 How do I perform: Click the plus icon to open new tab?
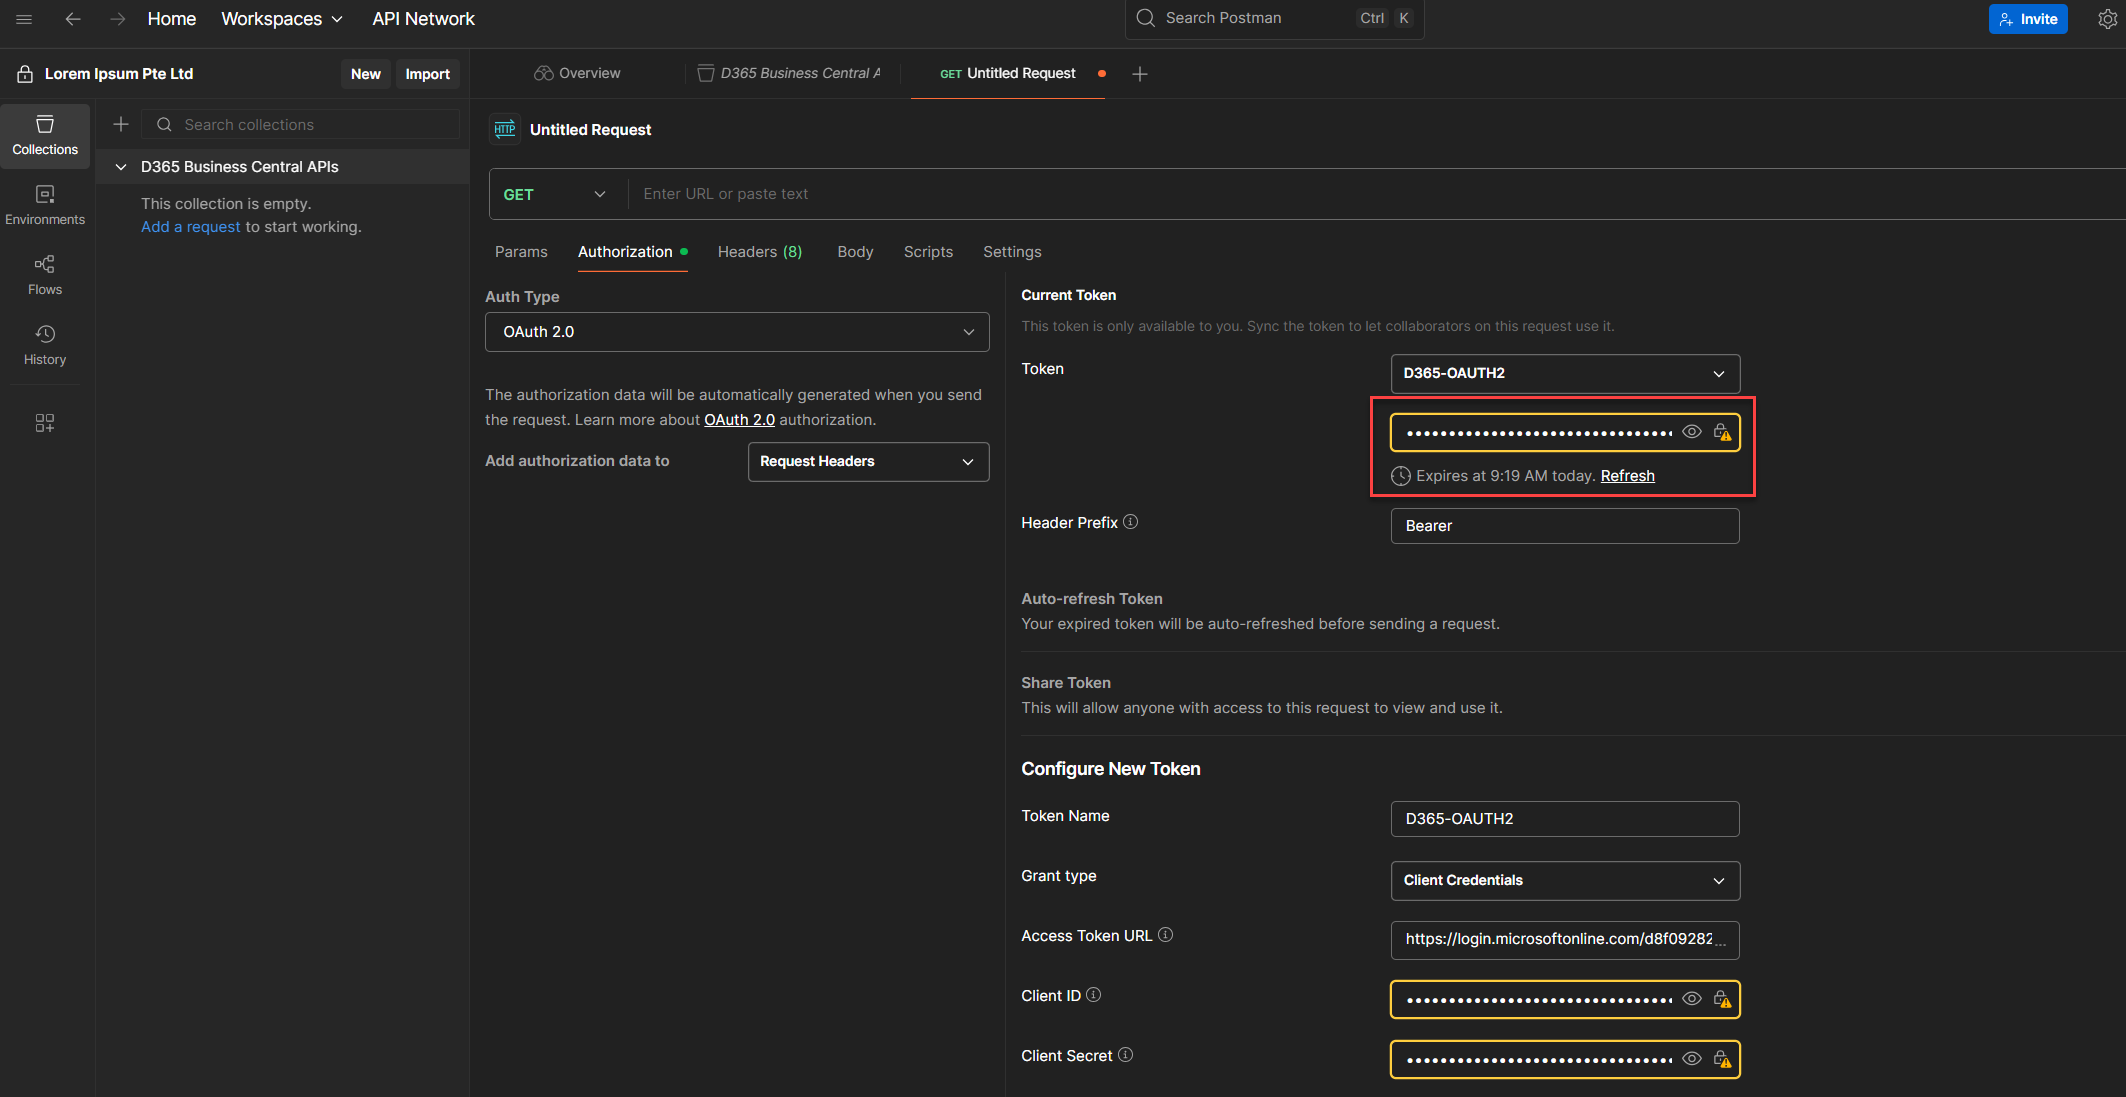pos(1139,74)
